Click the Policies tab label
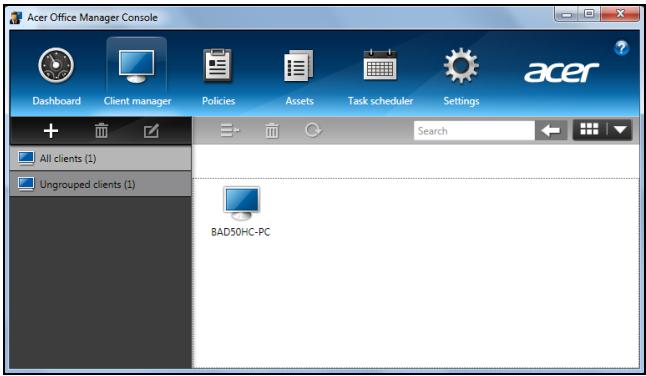 coord(218,101)
